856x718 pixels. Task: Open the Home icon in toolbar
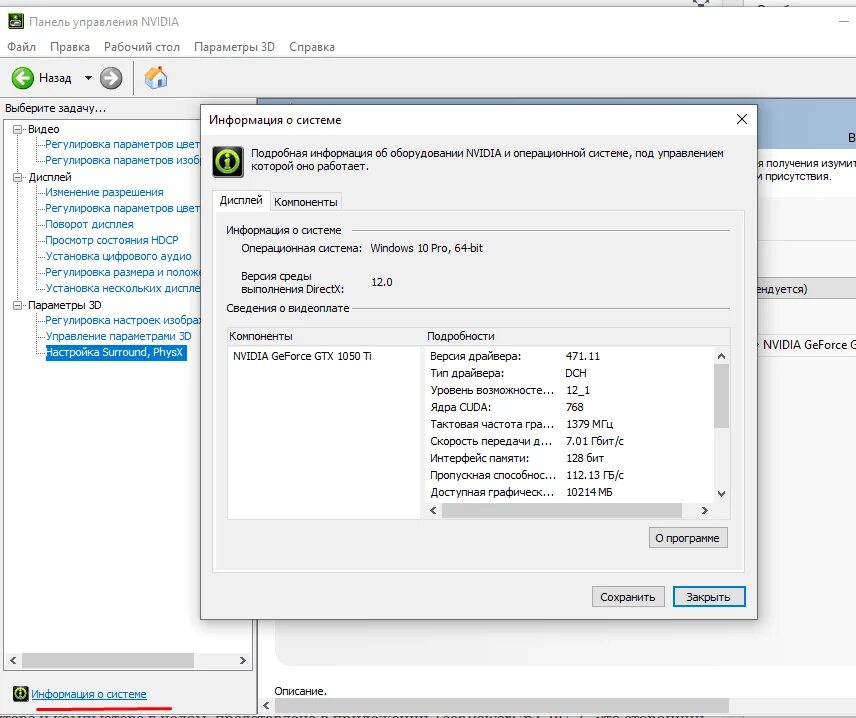pyautogui.click(x=156, y=78)
